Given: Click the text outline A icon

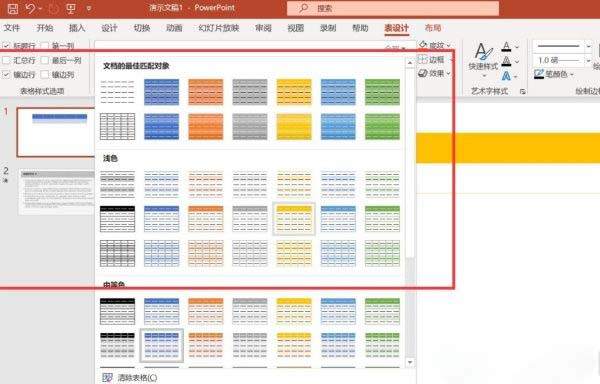Looking at the screenshot, I should point(506,61).
